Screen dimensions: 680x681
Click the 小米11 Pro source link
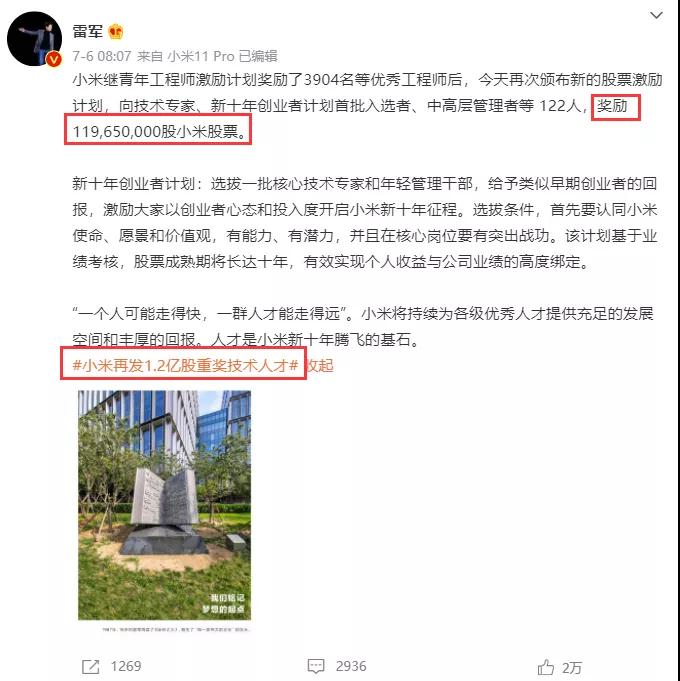201,56
